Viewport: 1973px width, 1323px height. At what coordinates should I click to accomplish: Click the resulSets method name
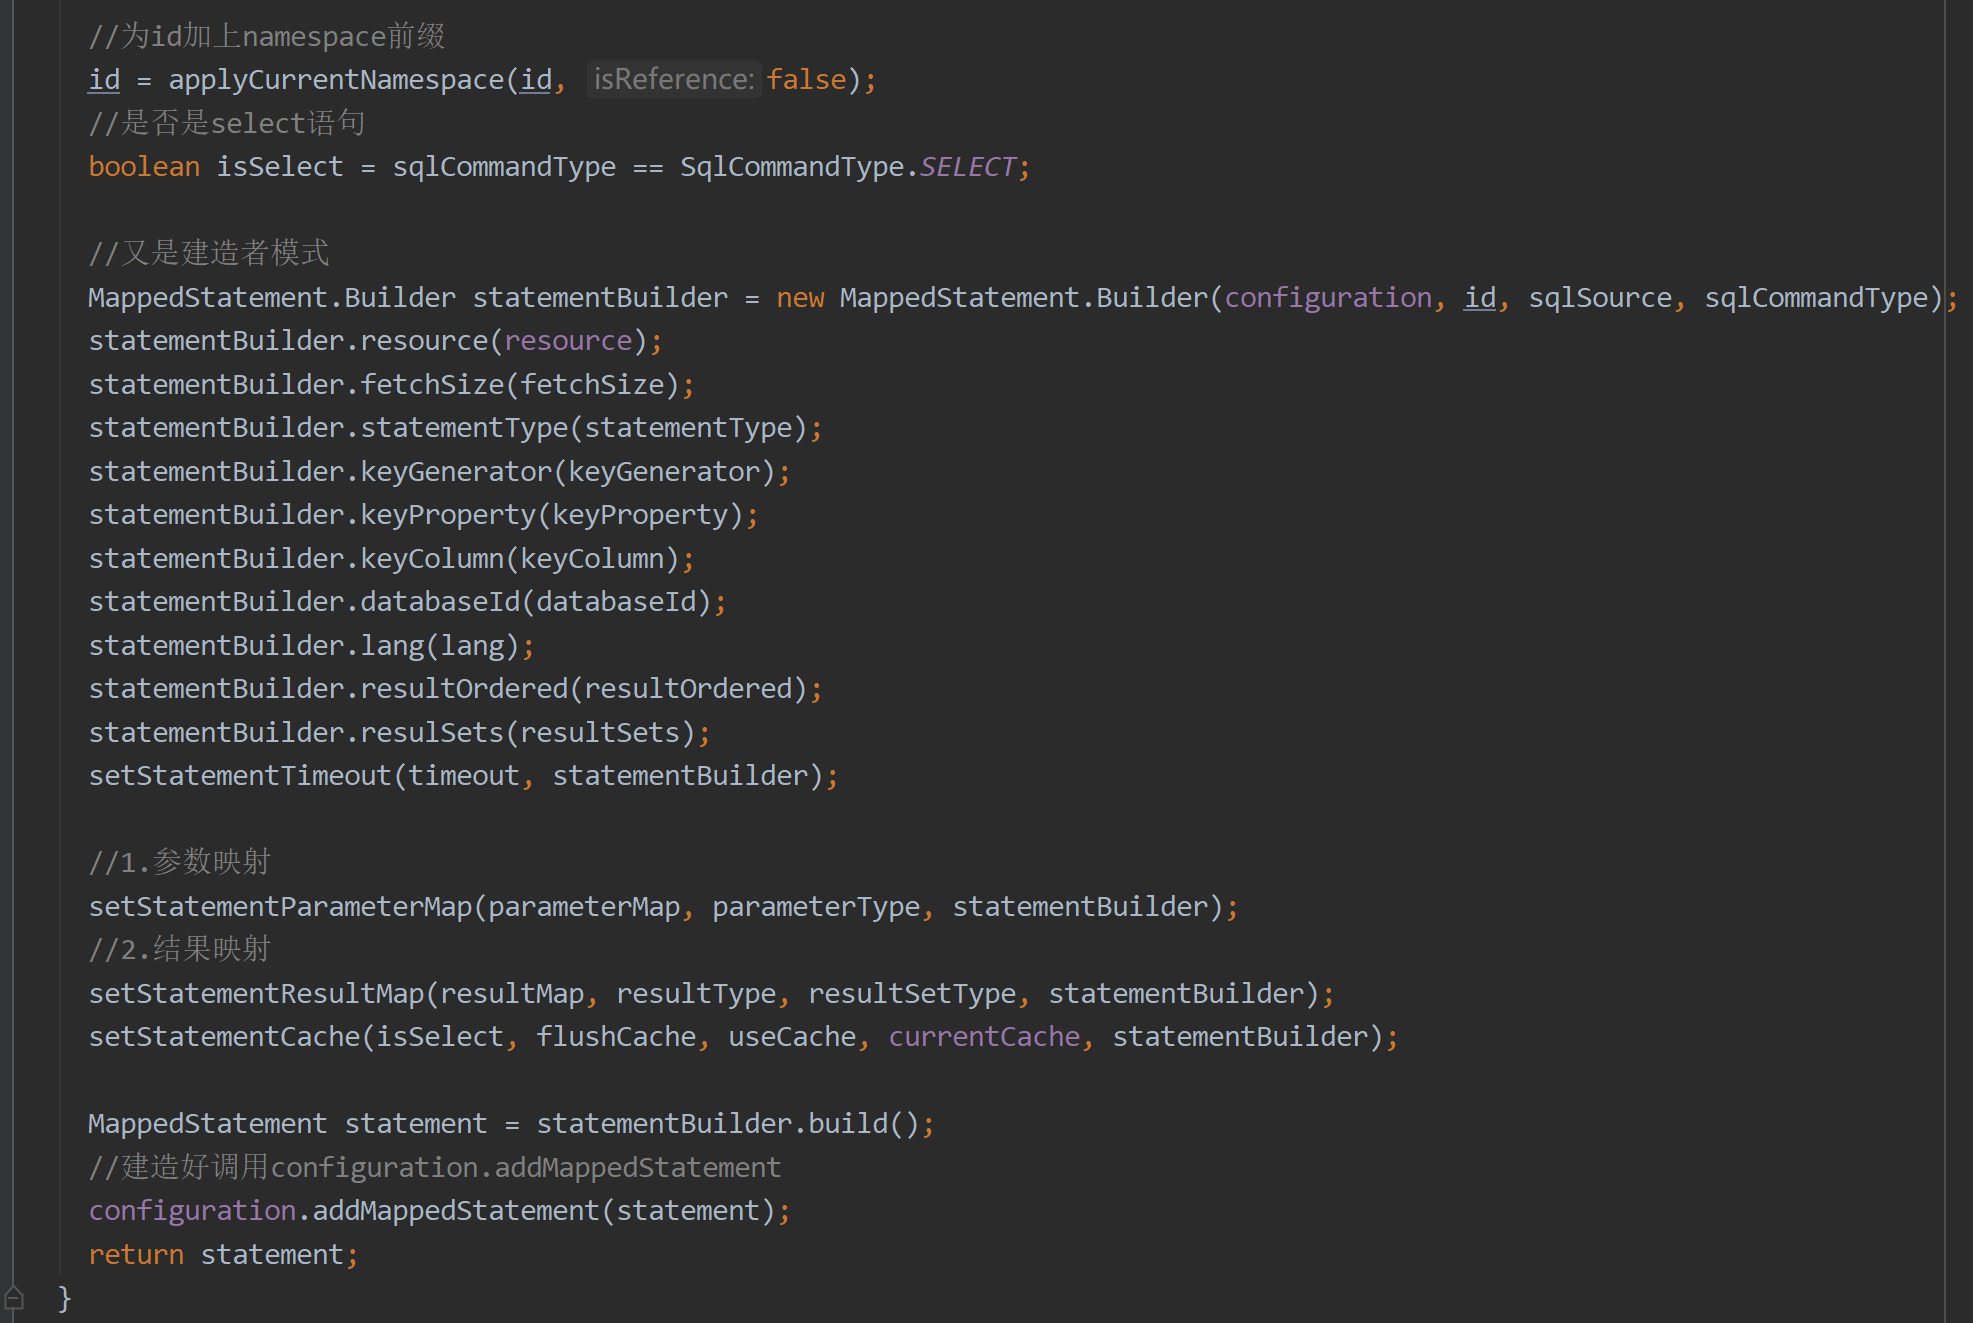(x=432, y=733)
